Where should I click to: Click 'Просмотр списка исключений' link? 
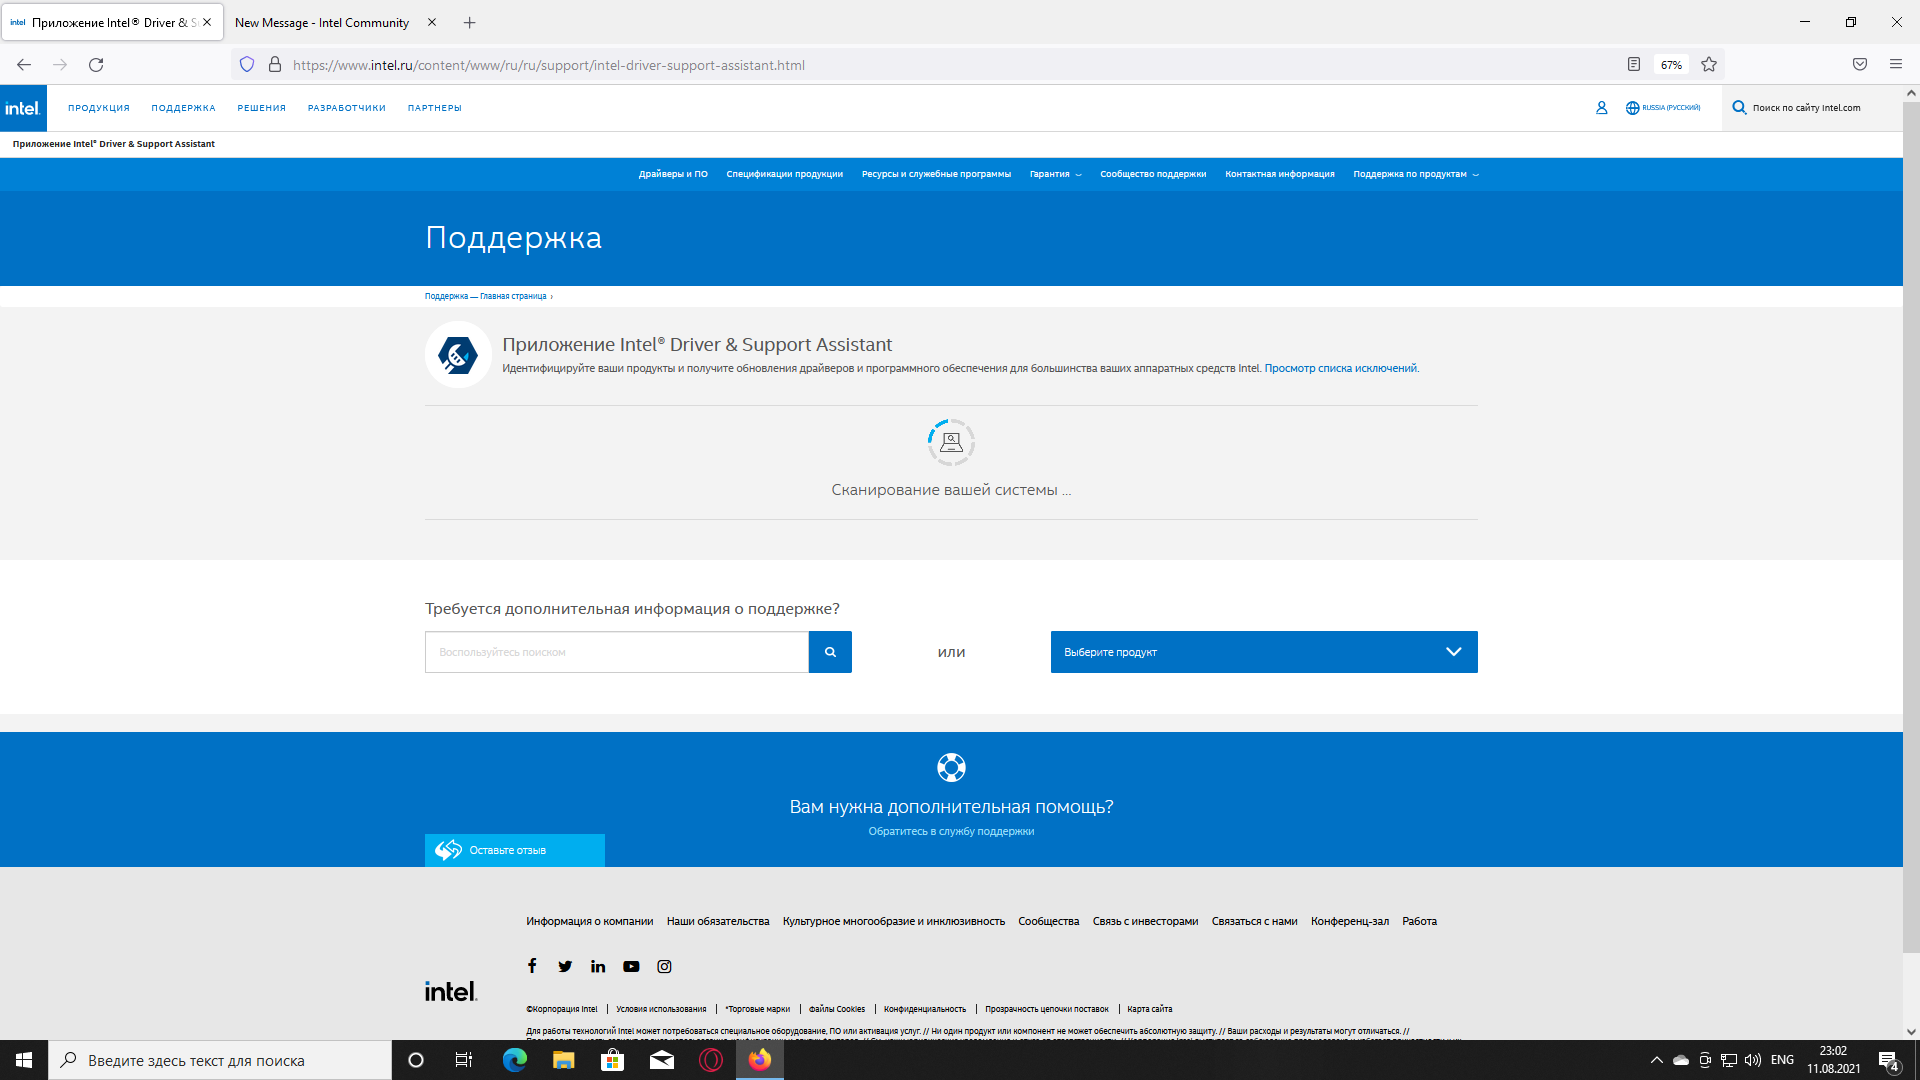coord(1340,368)
